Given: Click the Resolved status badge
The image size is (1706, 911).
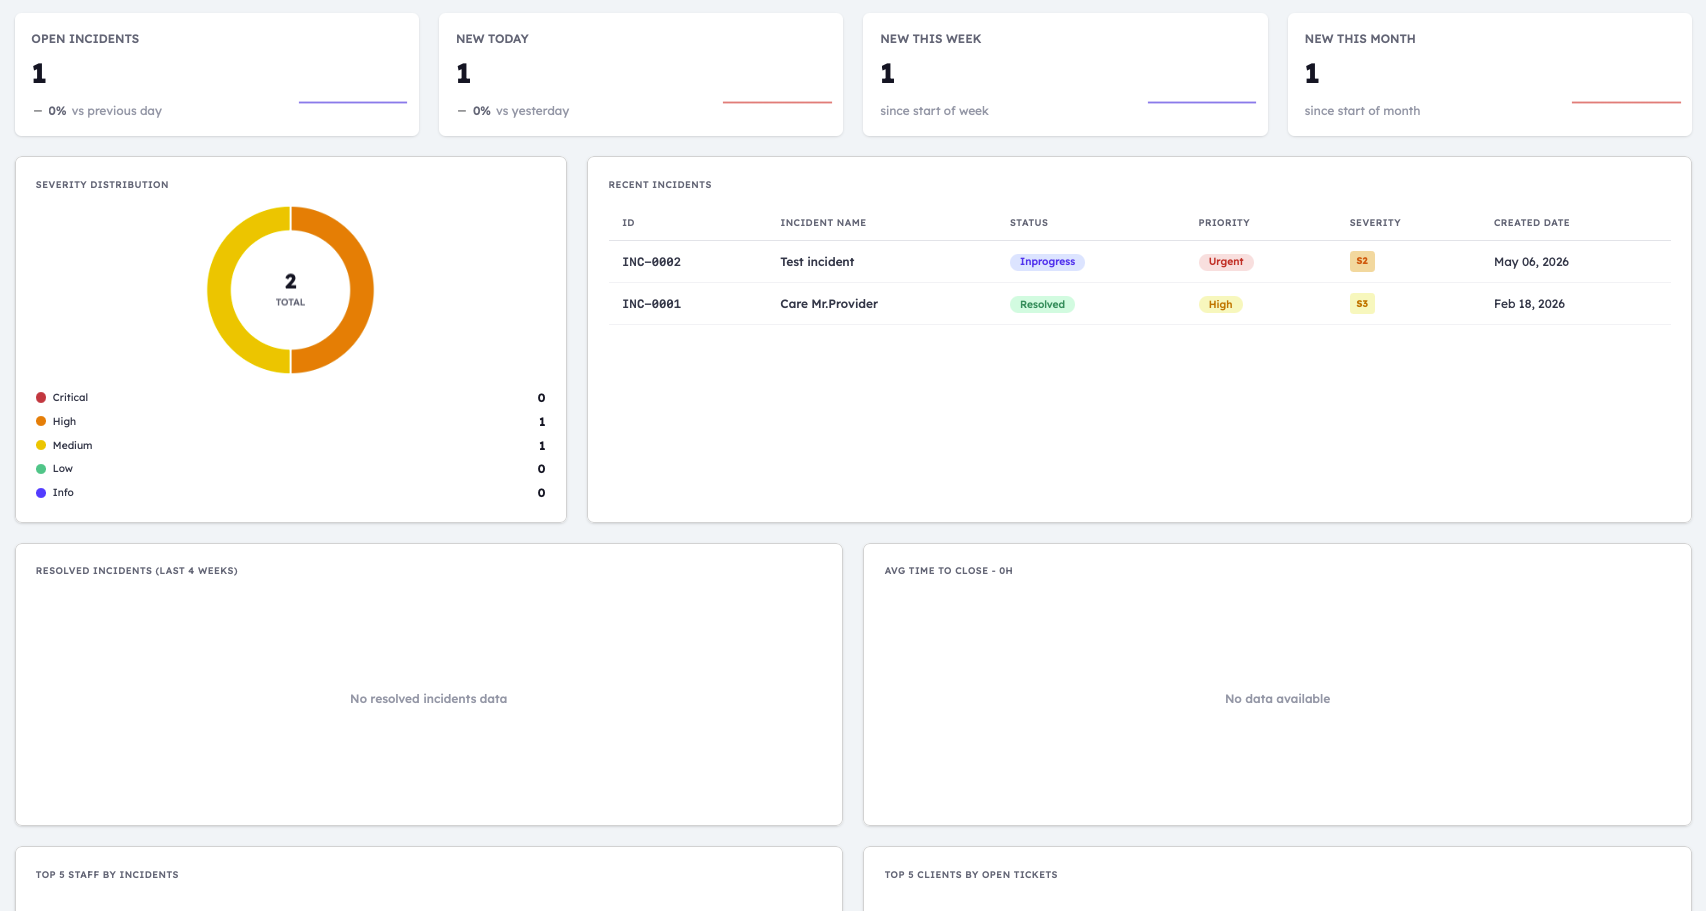Looking at the screenshot, I should (x=1042, y=304).
